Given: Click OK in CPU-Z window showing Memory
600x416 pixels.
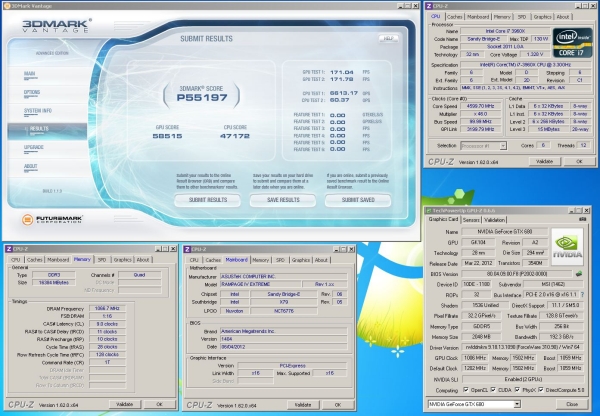Looking at the screenshot, I should tap(160, 404).
